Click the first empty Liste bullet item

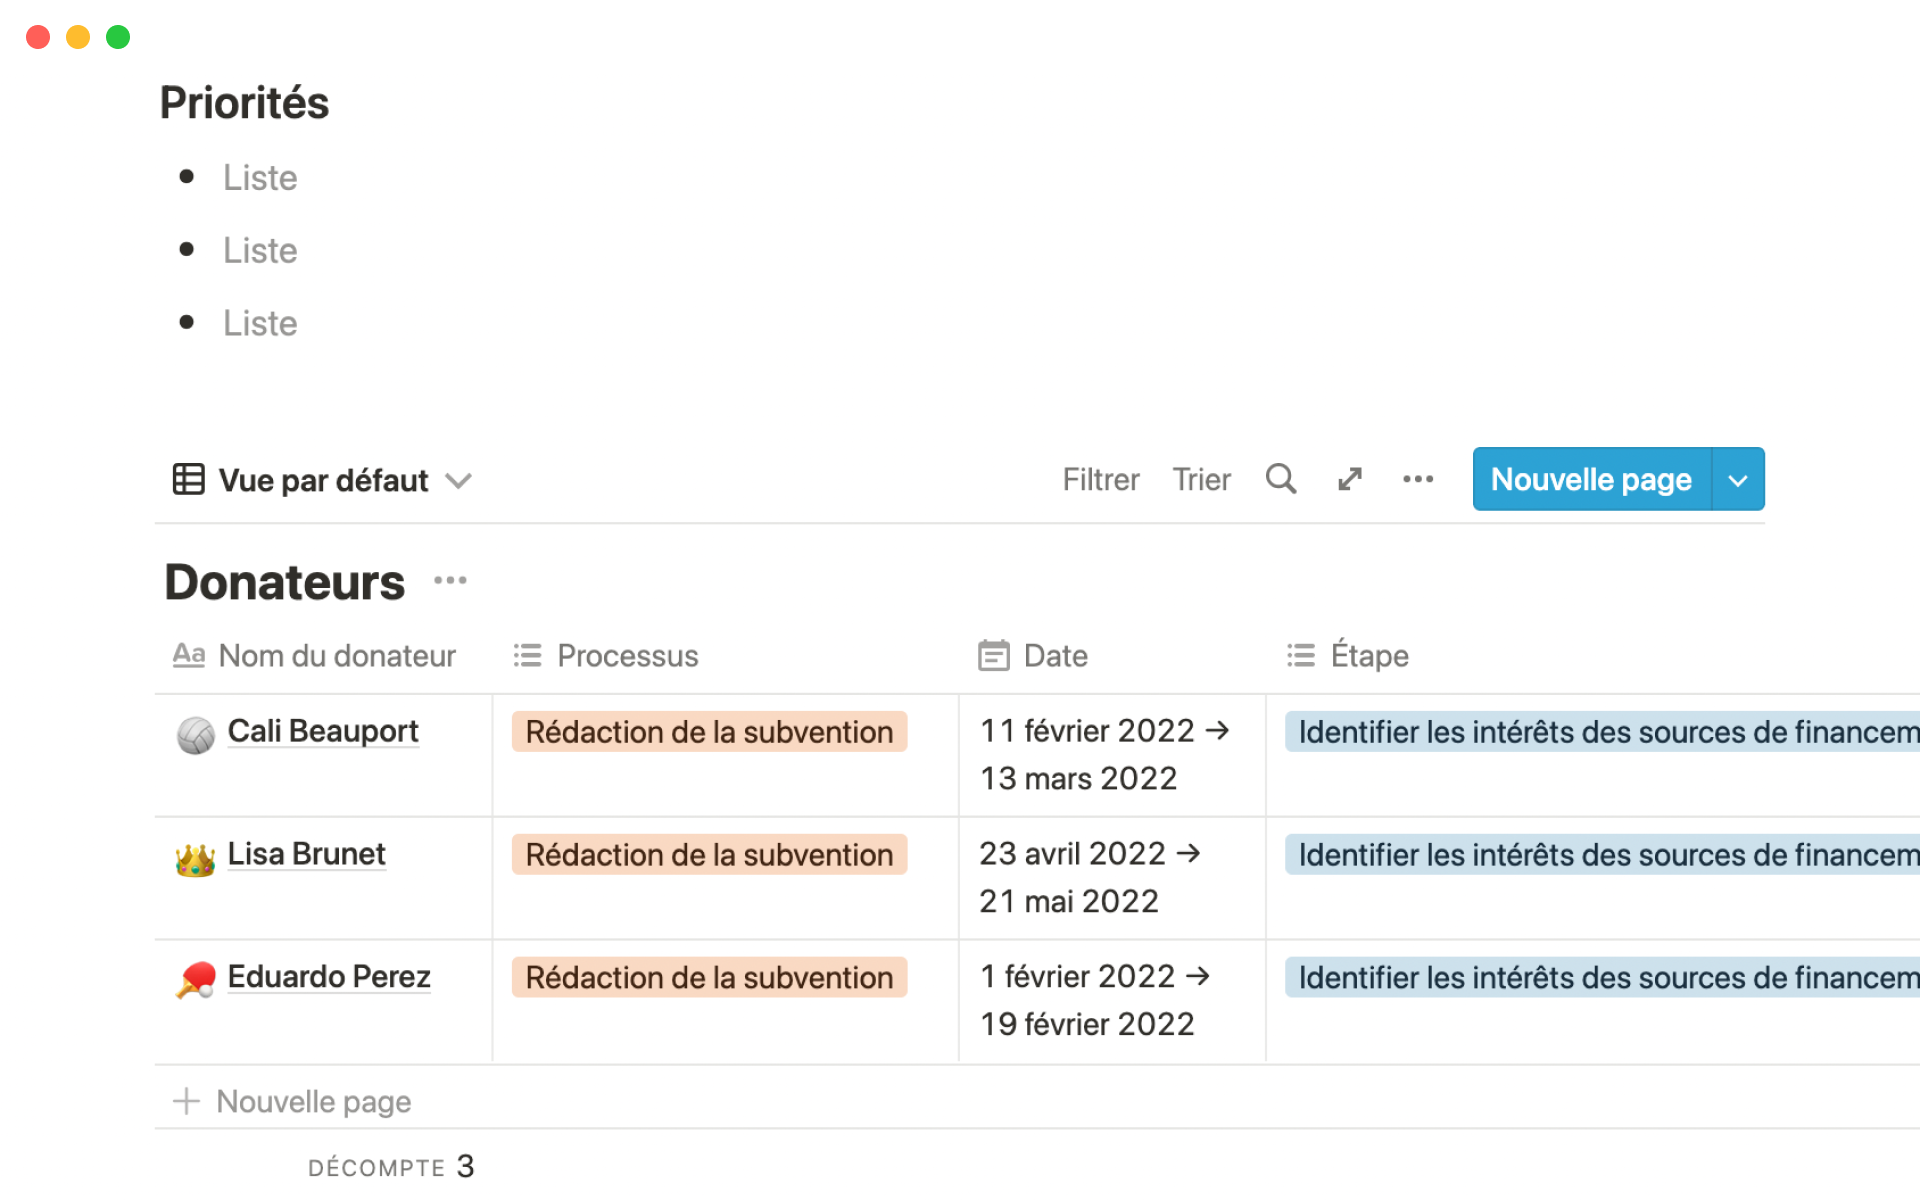click(260, 178)
